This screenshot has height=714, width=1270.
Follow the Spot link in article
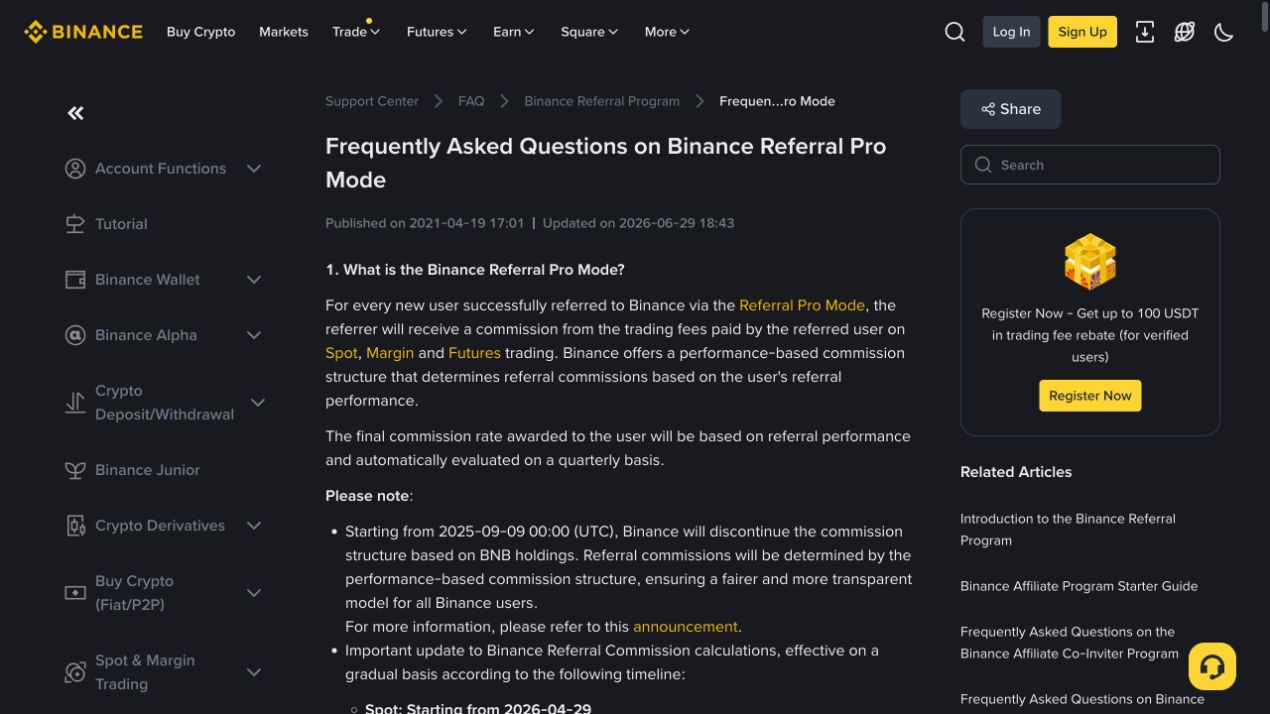[341, 353]
